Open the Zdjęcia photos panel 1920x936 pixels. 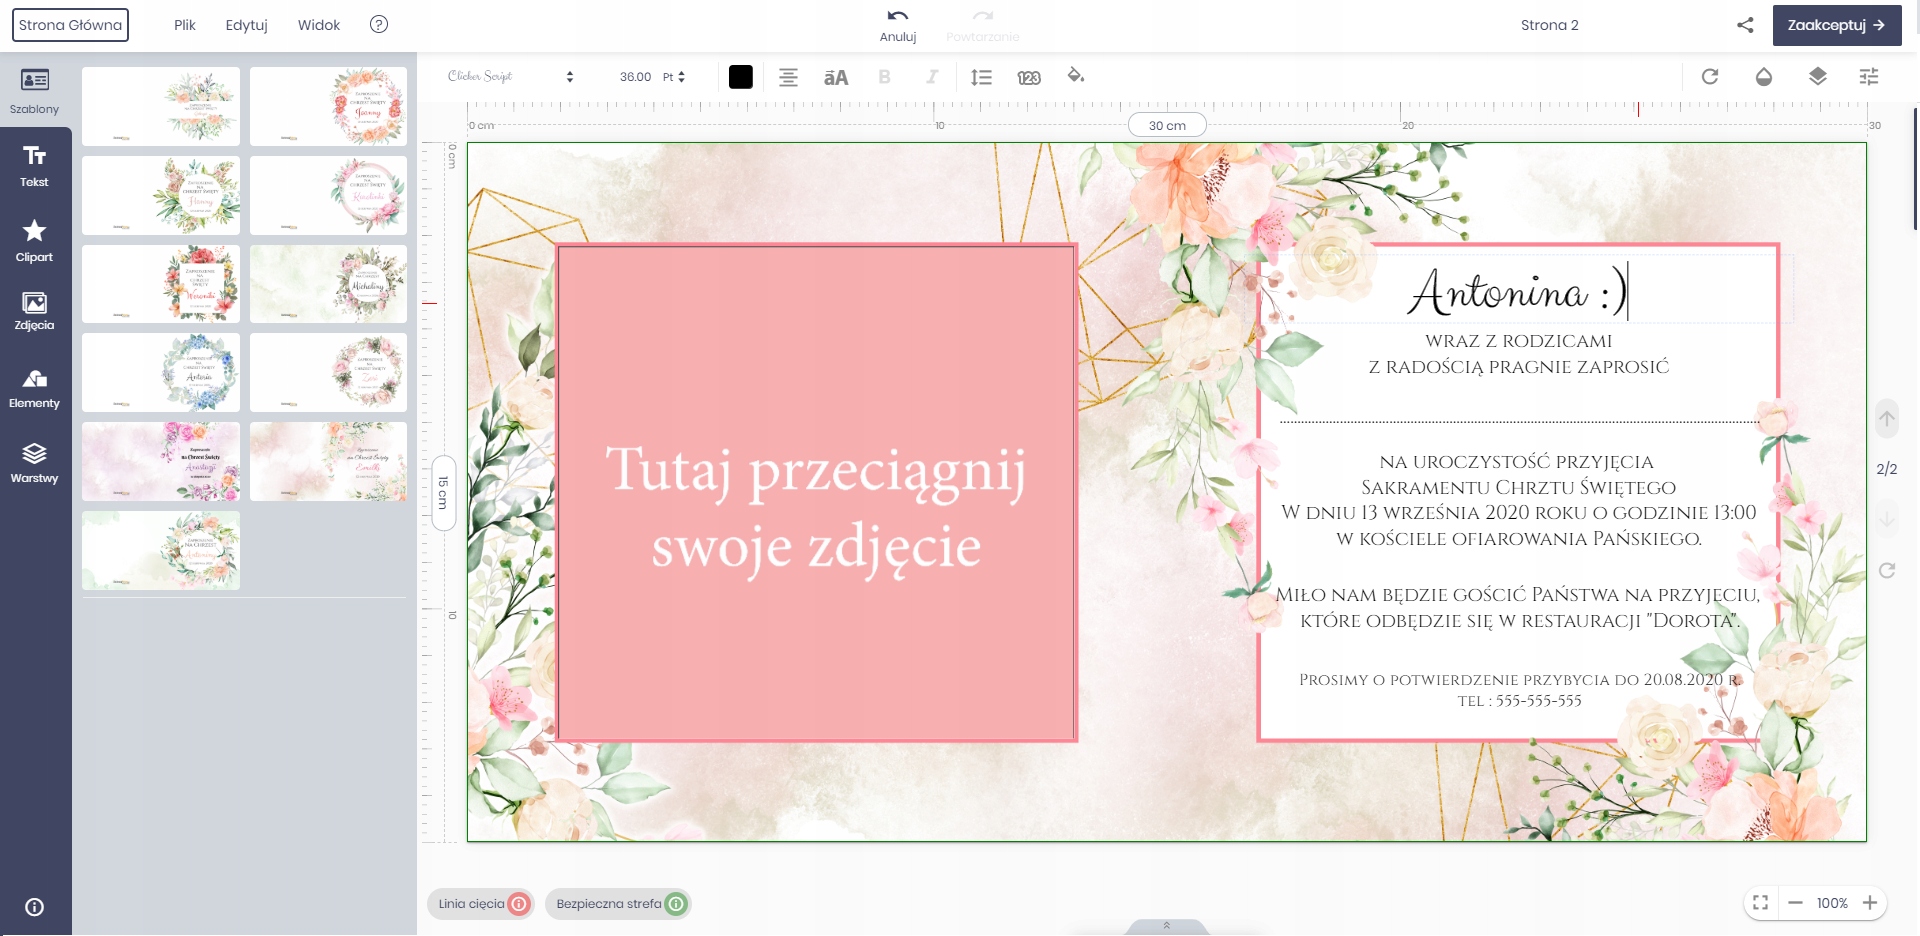pyautogui.click(x=35, y=311)
